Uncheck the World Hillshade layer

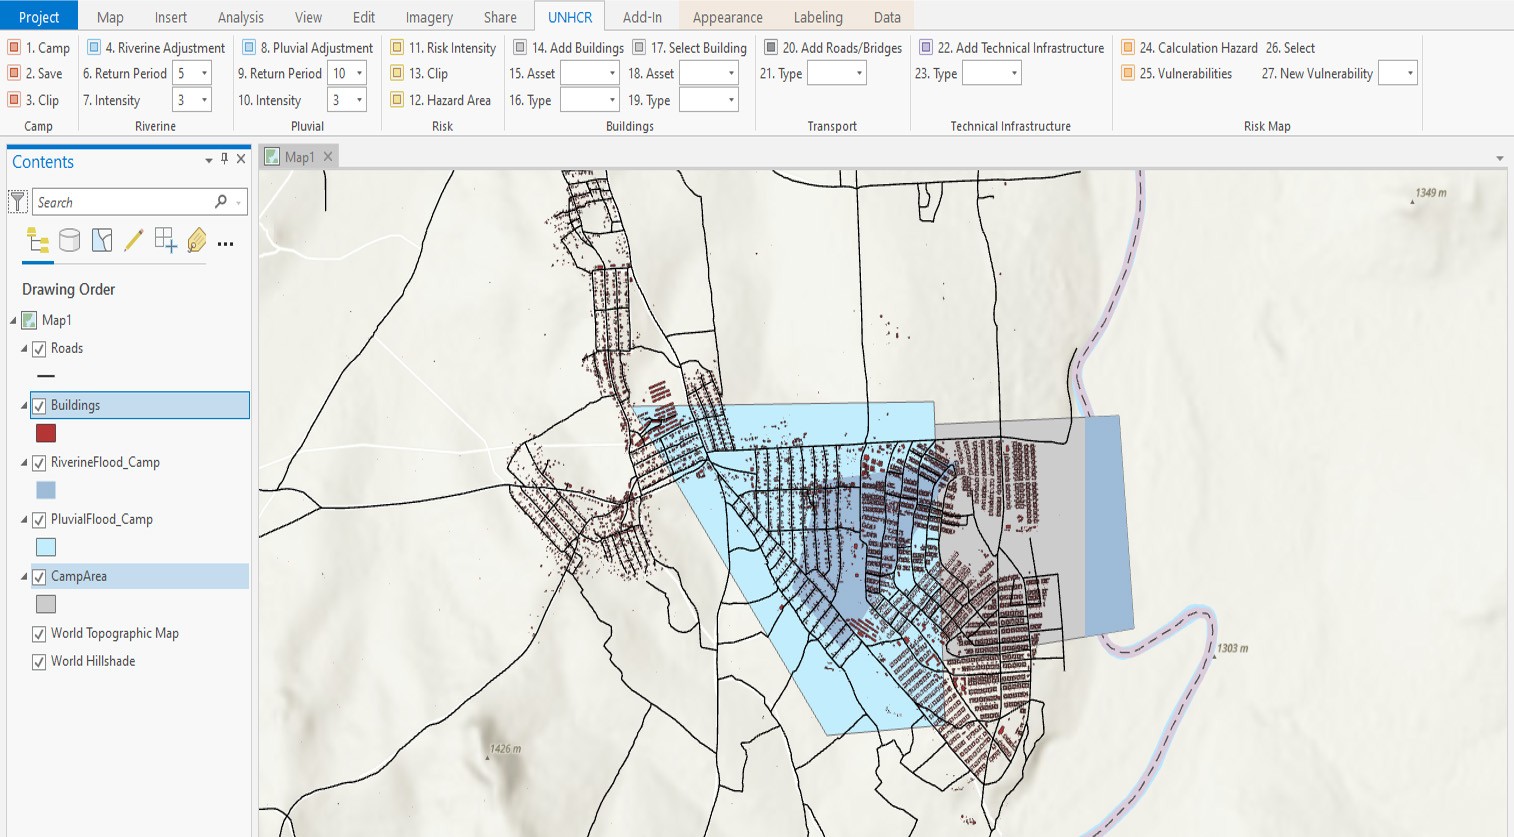coord(39,661)
